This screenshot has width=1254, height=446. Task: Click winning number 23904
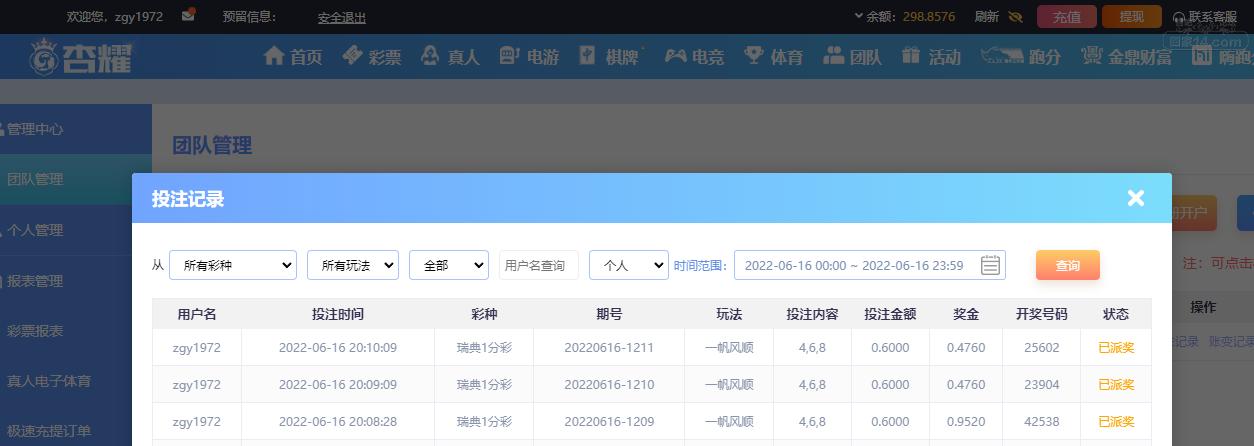1042,385
